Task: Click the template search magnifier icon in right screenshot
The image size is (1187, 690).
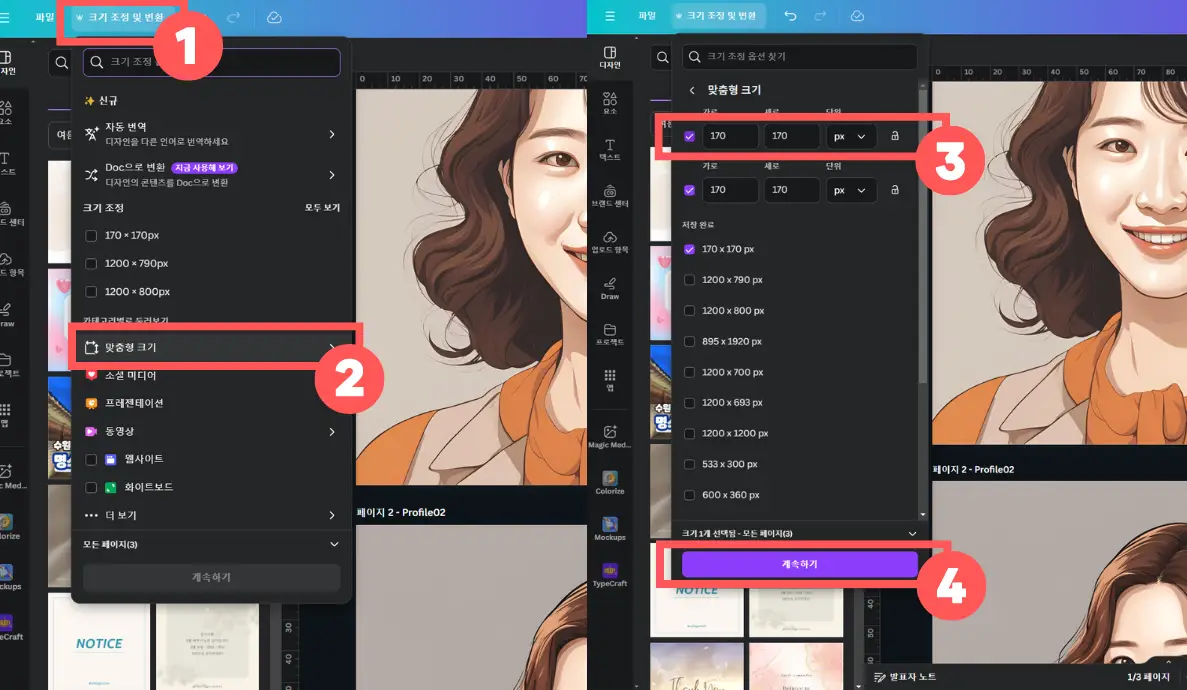Action: click(x=662, y=58)
